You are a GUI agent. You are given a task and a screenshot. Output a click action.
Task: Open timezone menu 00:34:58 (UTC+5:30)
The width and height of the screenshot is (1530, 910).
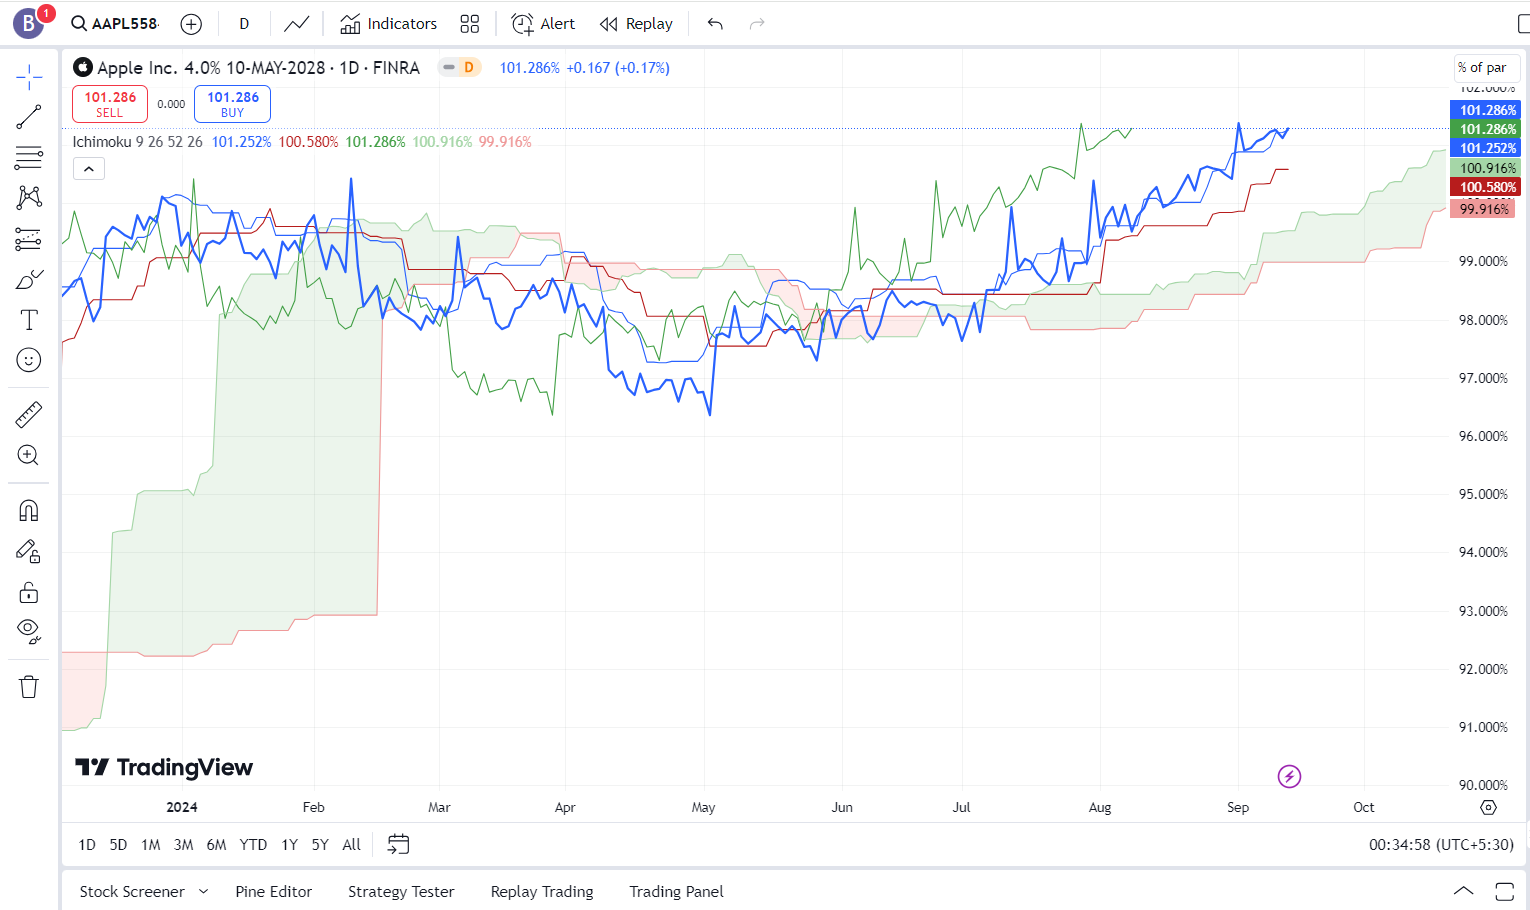click(x=1441, y=845)
